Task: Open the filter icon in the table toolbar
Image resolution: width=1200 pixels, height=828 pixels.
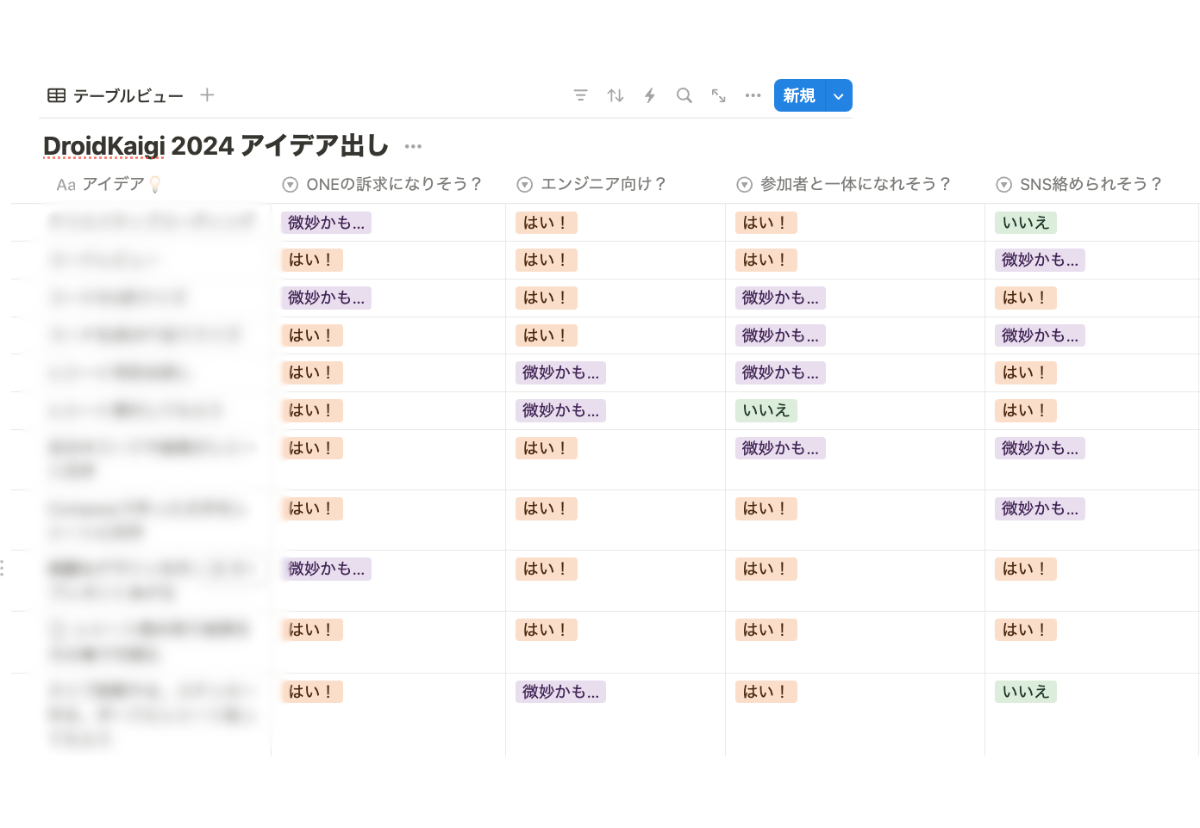Action: [x=580, y=95]
